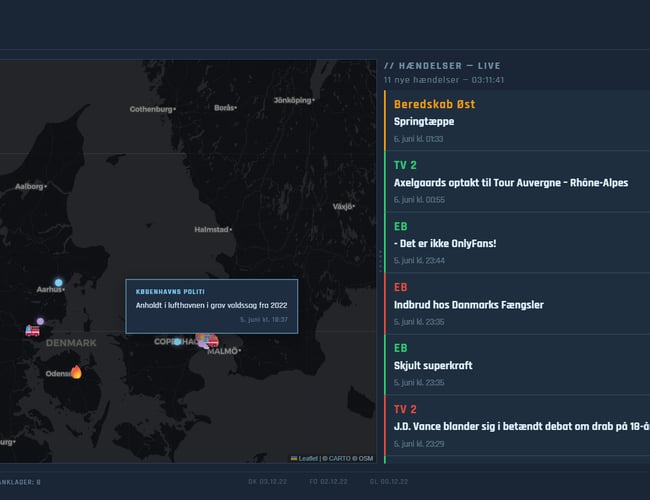Click the Aalborg city label on map
The height and width of the screenshot is (500, 650).
pos(29,186)
